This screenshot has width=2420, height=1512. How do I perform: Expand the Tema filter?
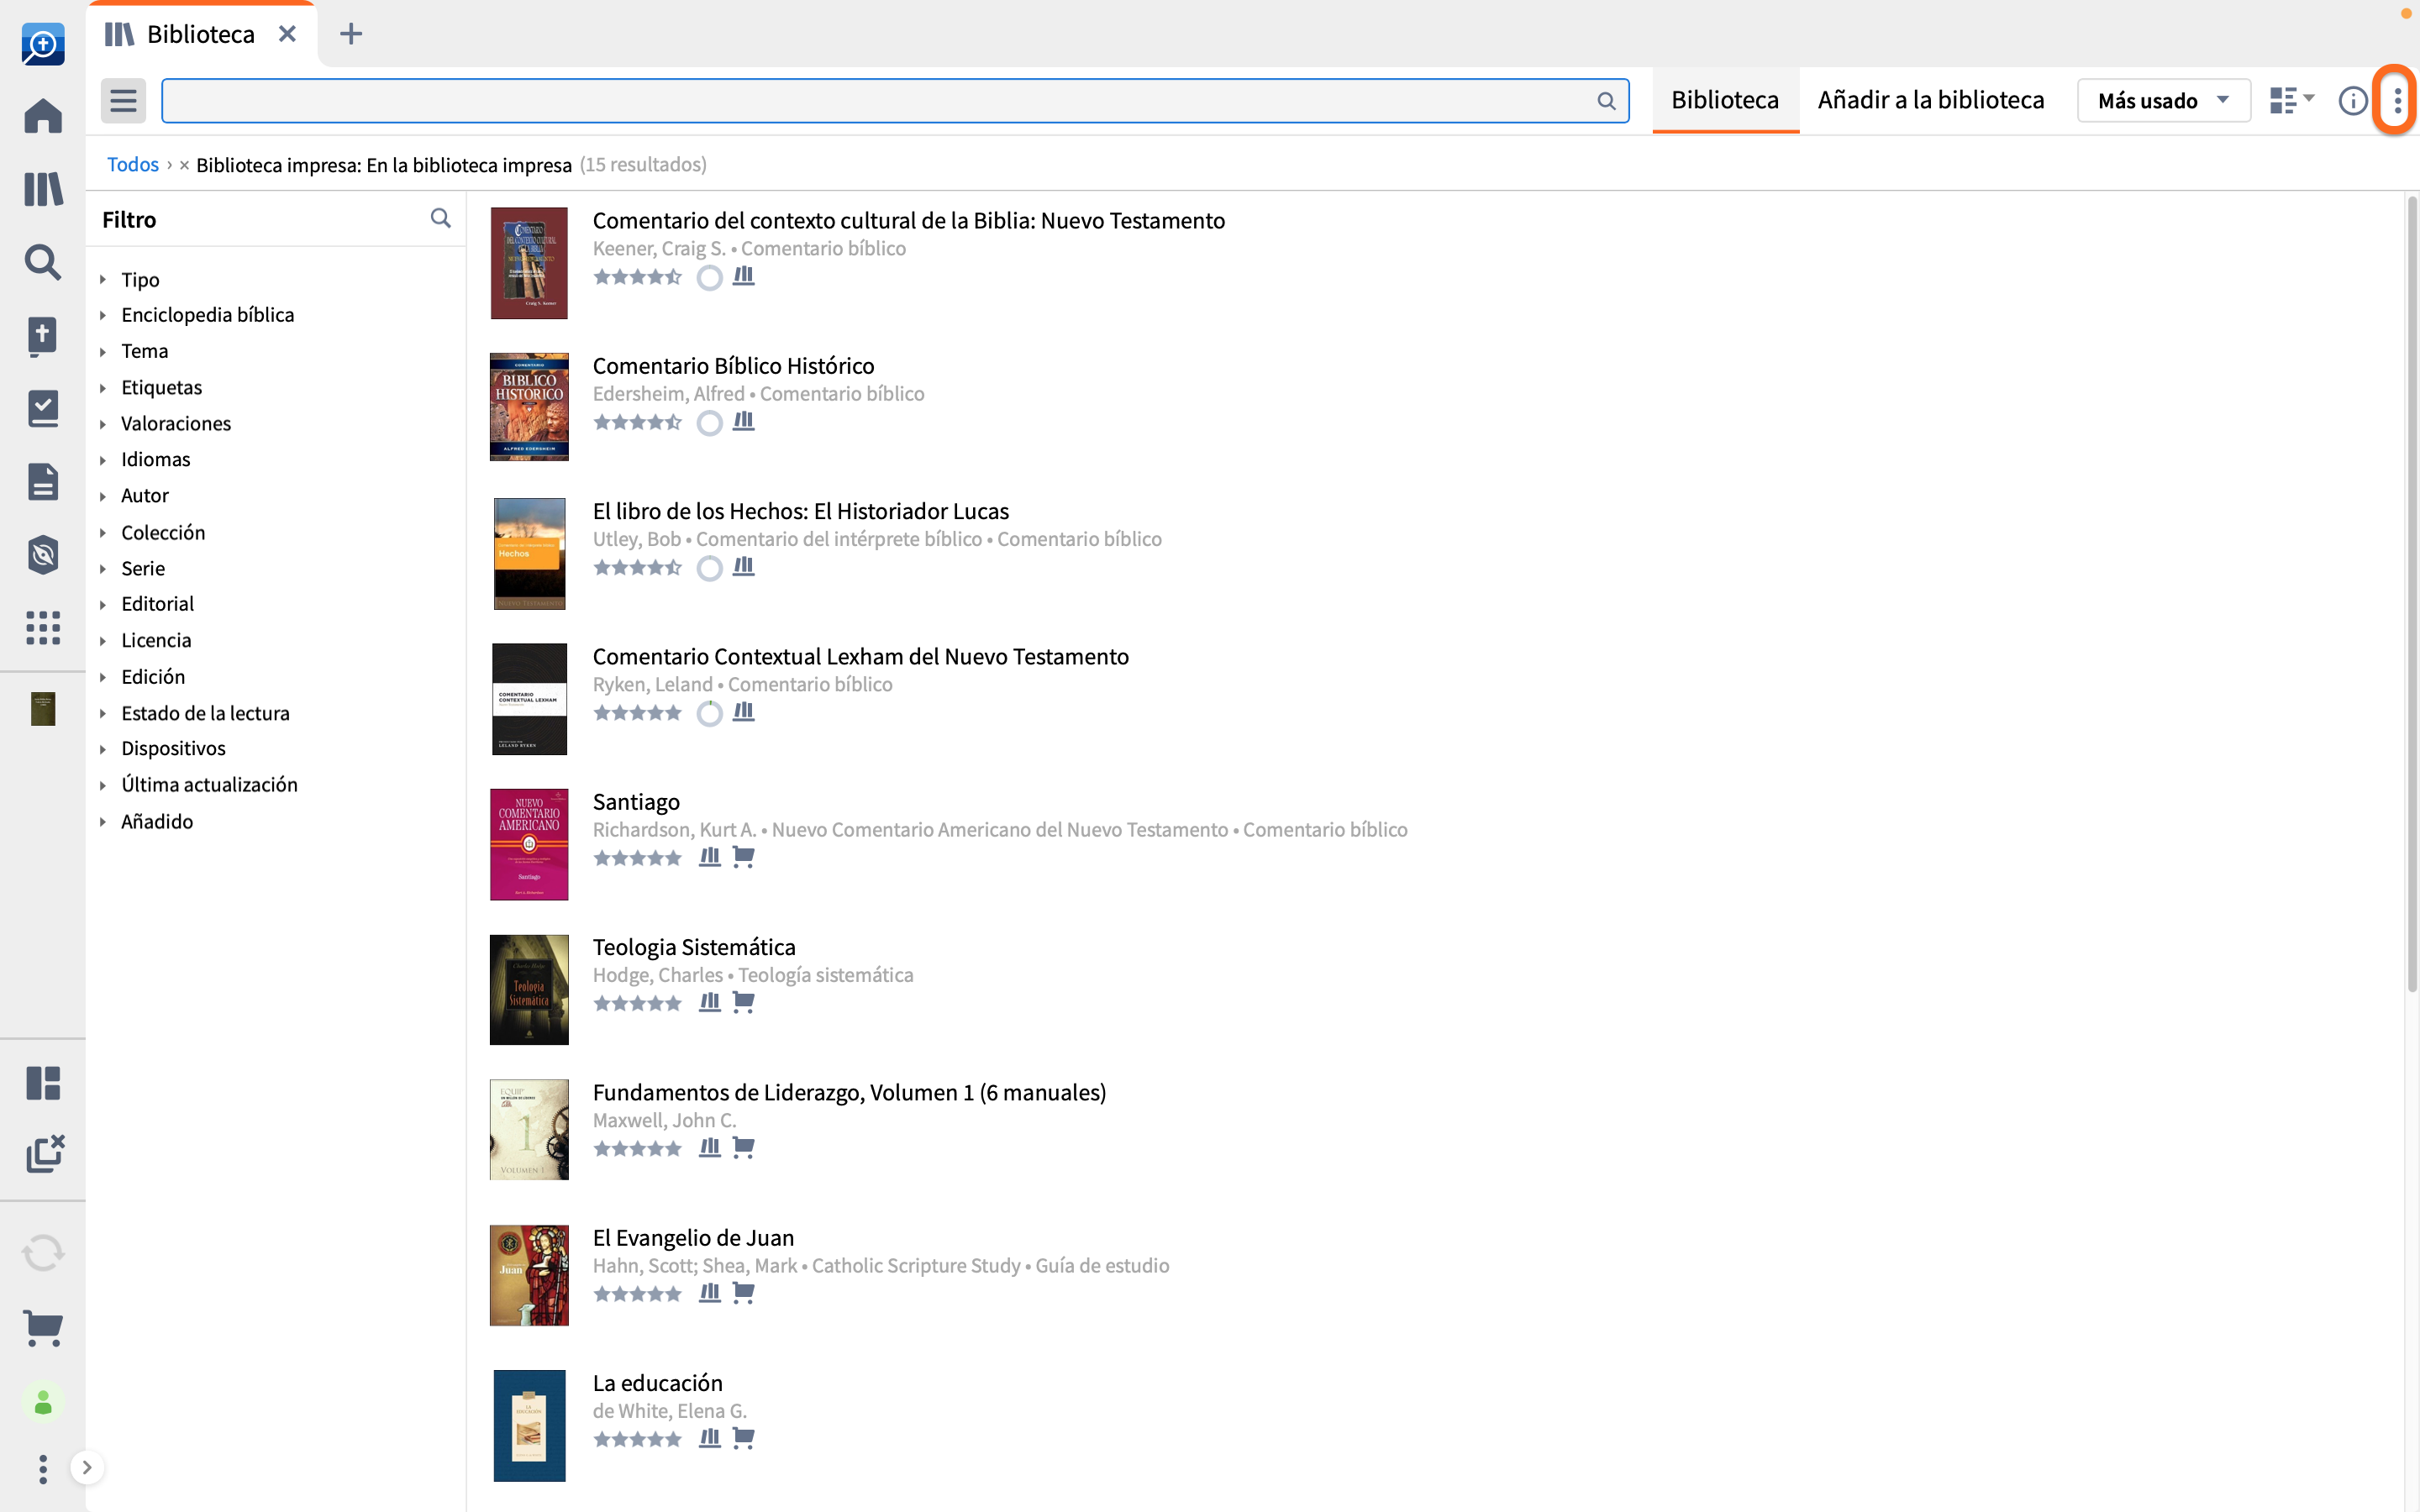coord(103,352)
